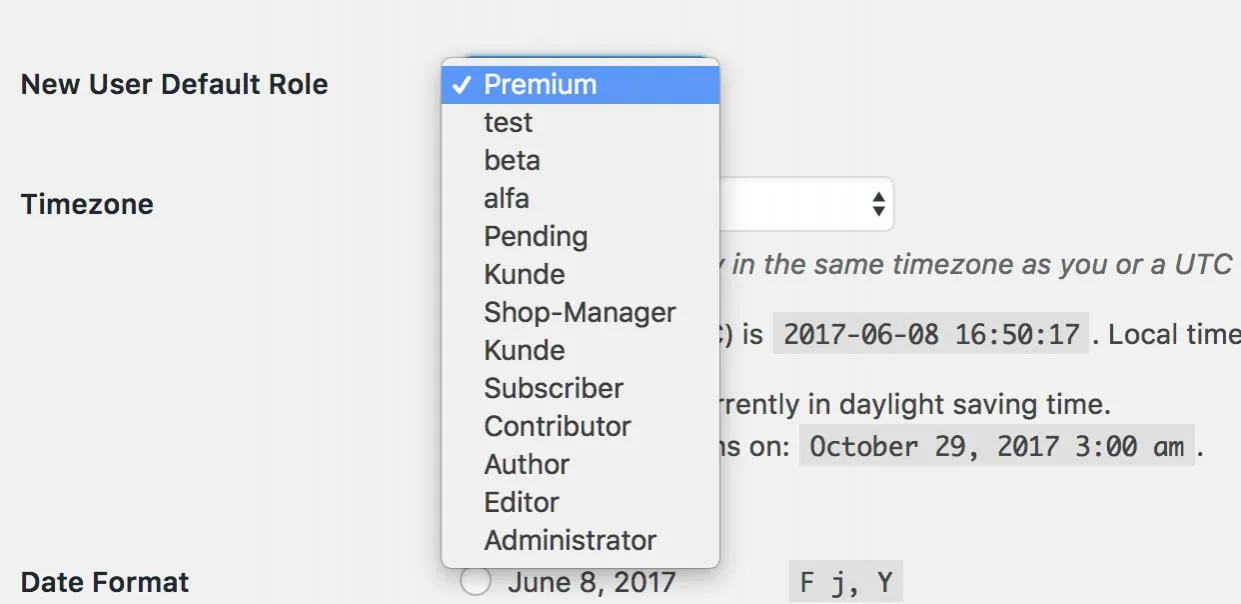Viewport: 1241px width, 604px height.
Task: Select Premium role option with checkmark
Action: (x=580, y=84)
